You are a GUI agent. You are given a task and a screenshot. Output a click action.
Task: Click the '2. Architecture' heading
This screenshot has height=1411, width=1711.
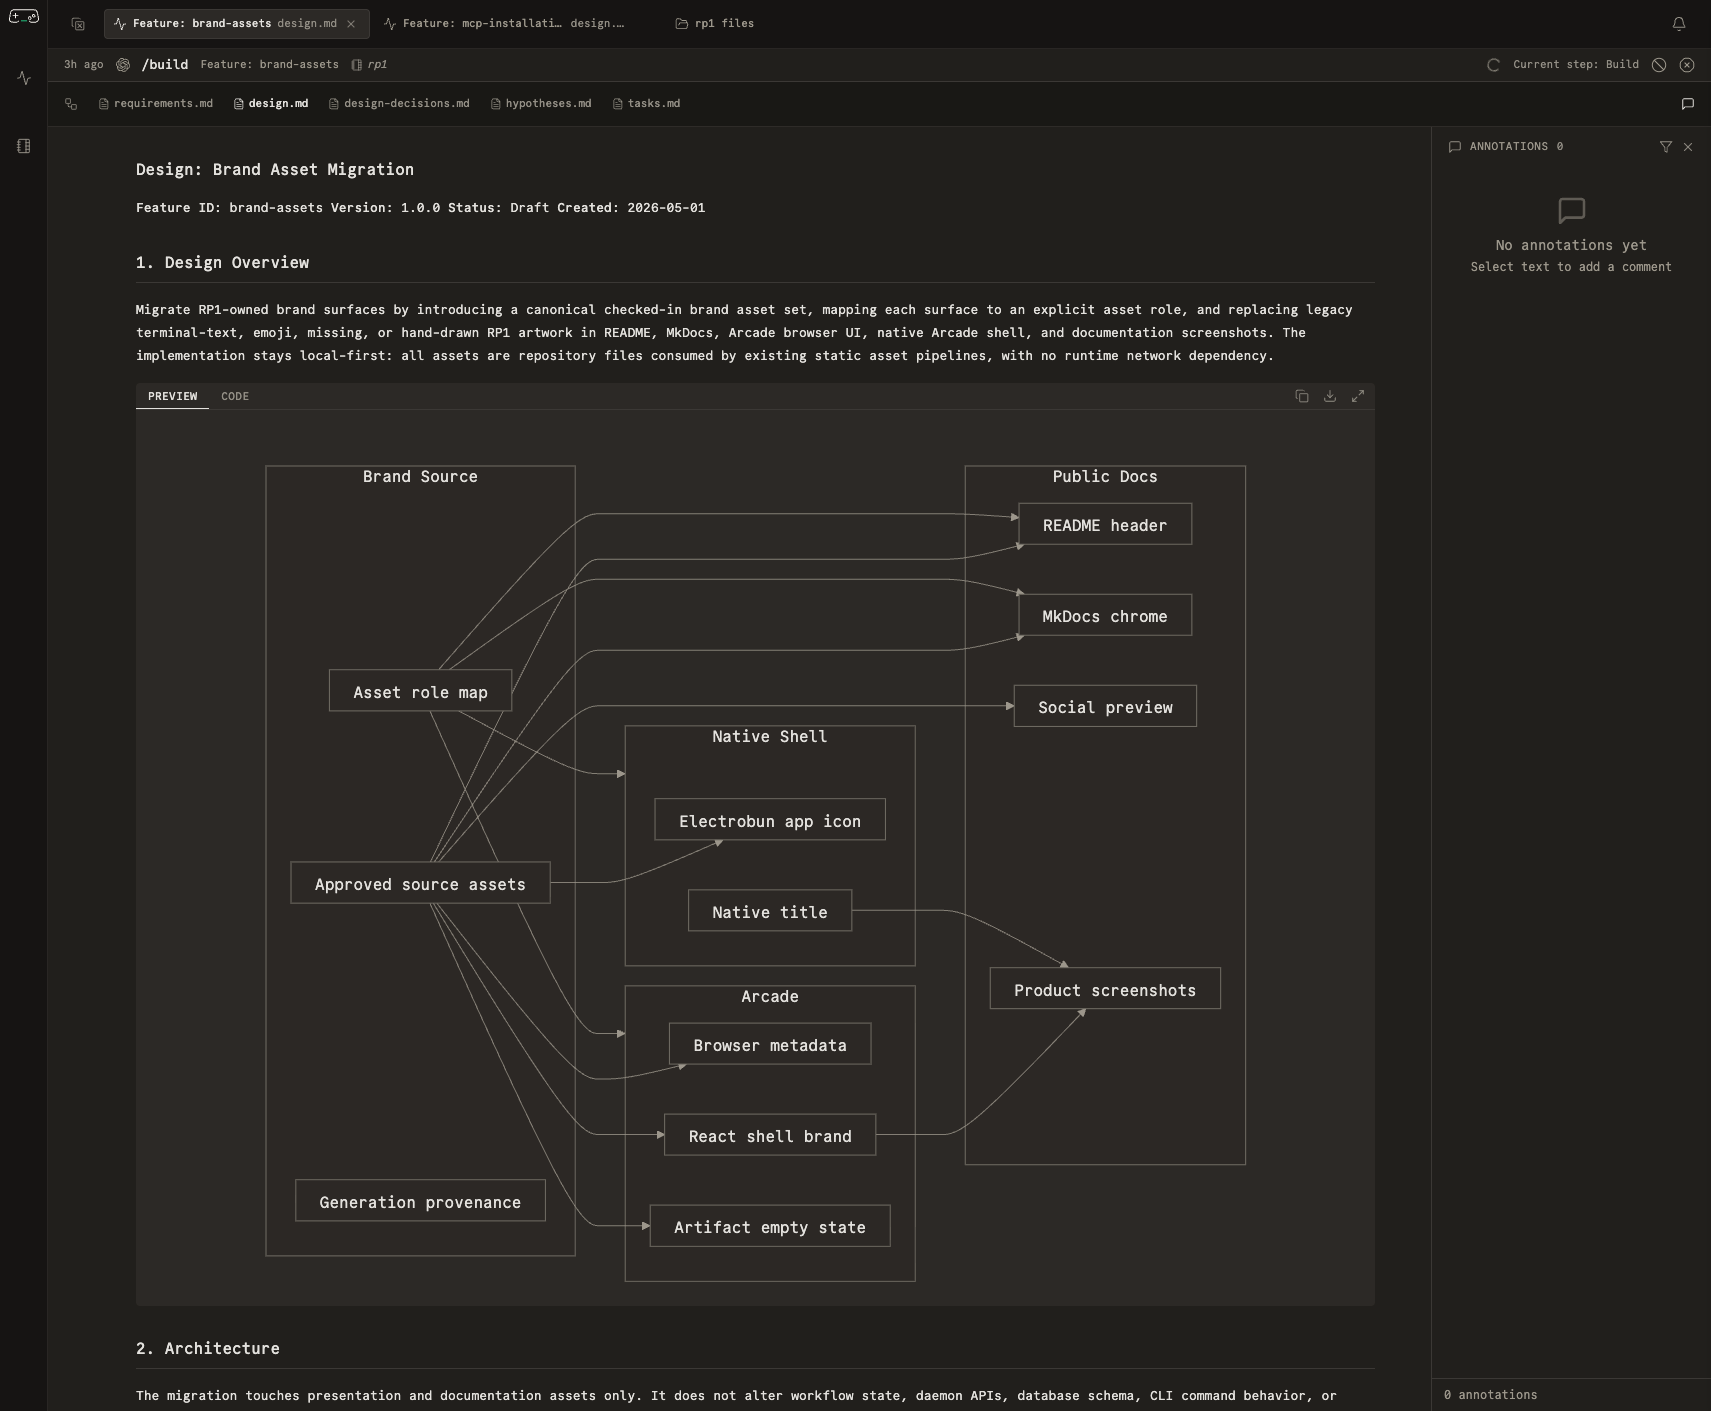(x=208, y=1349)
